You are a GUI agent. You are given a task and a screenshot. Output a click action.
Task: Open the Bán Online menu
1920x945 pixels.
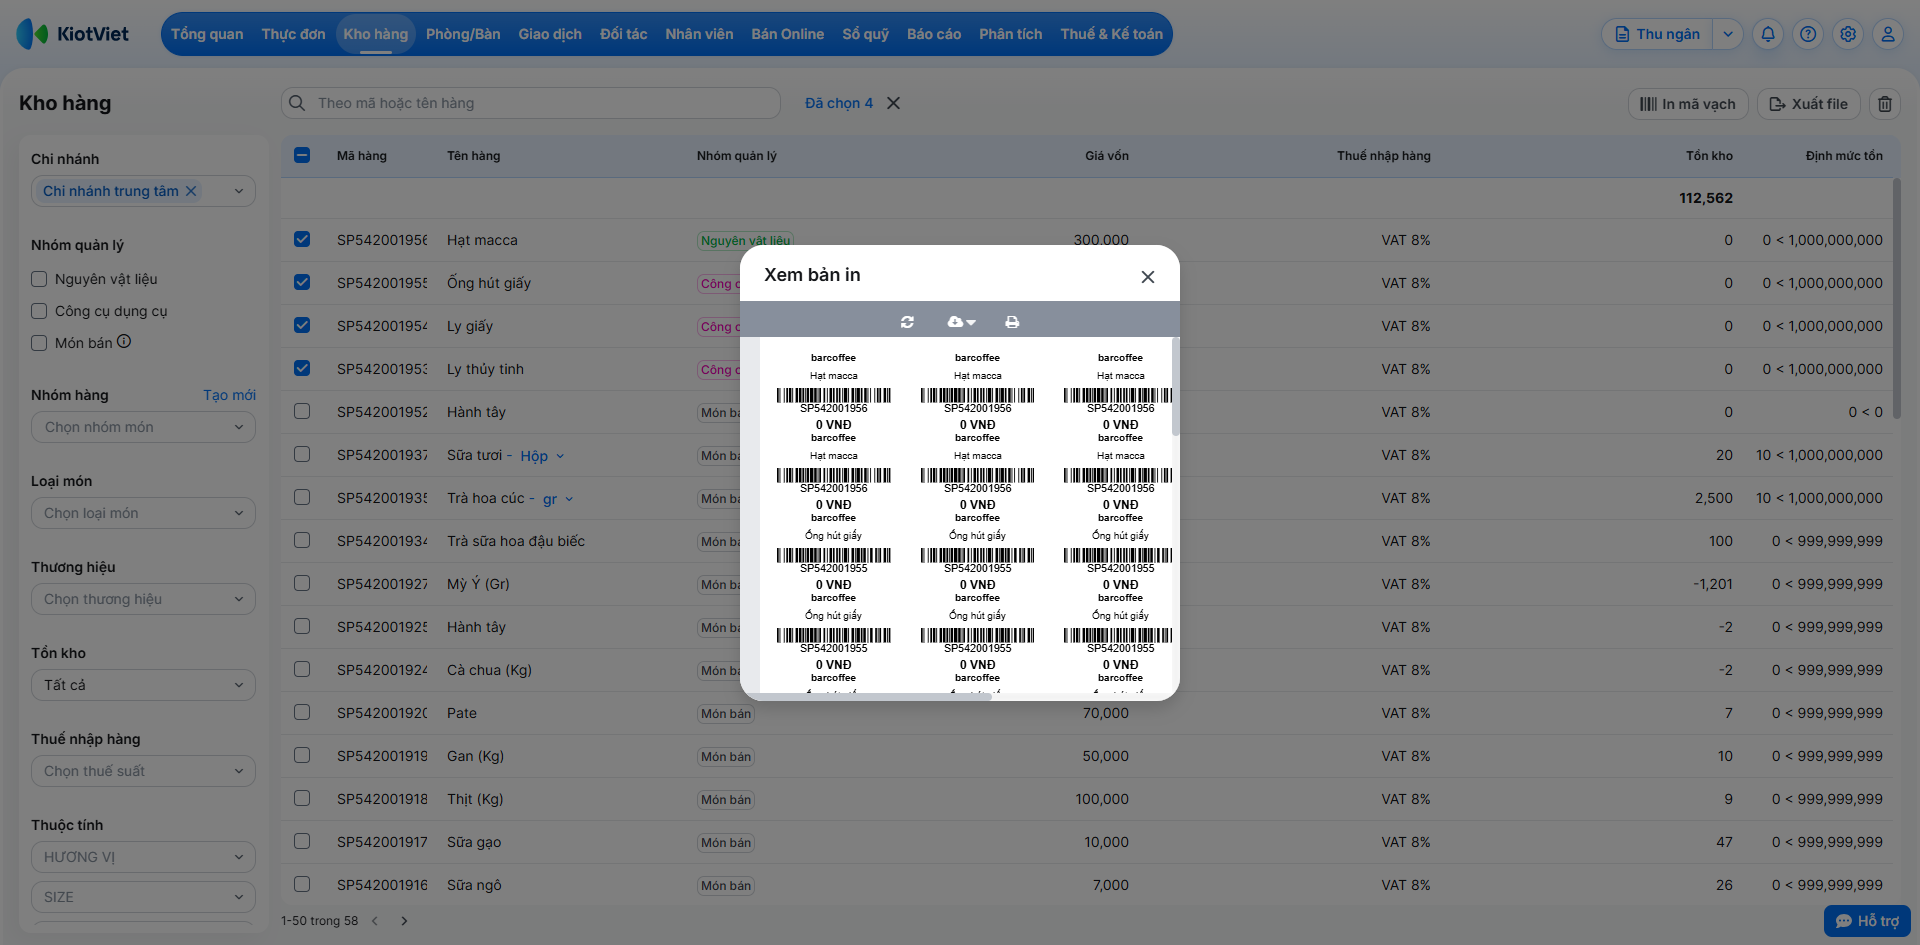(x=788, y=34)
